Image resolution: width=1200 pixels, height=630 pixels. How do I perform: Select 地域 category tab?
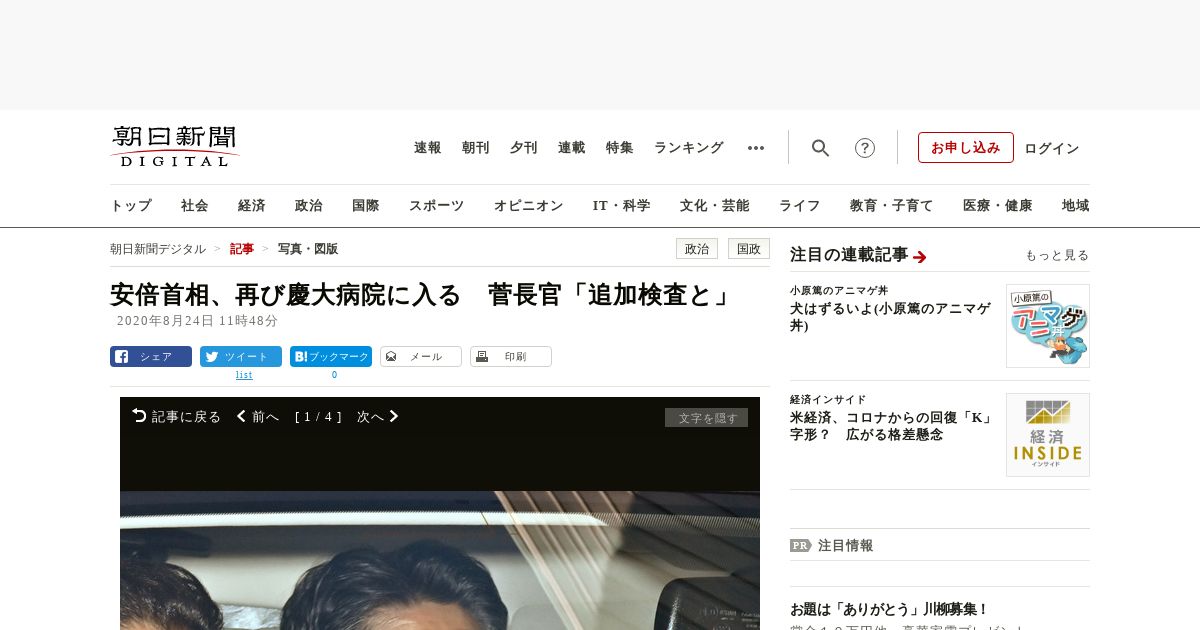[1076, 206]
